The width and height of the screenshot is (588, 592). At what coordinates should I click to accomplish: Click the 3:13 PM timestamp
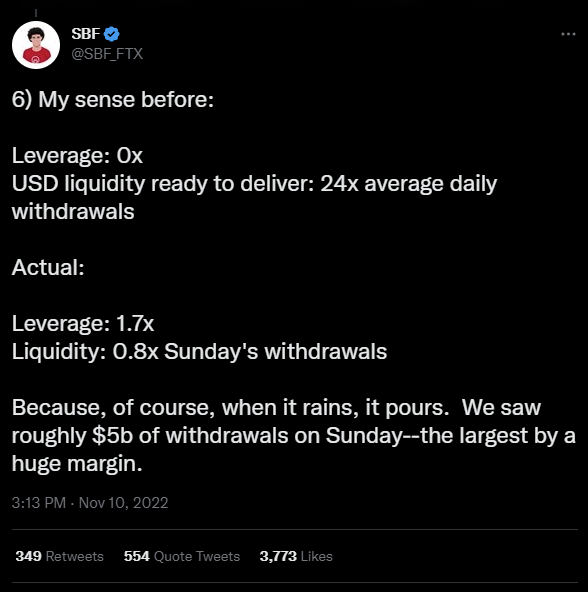[x=39, y=503]
